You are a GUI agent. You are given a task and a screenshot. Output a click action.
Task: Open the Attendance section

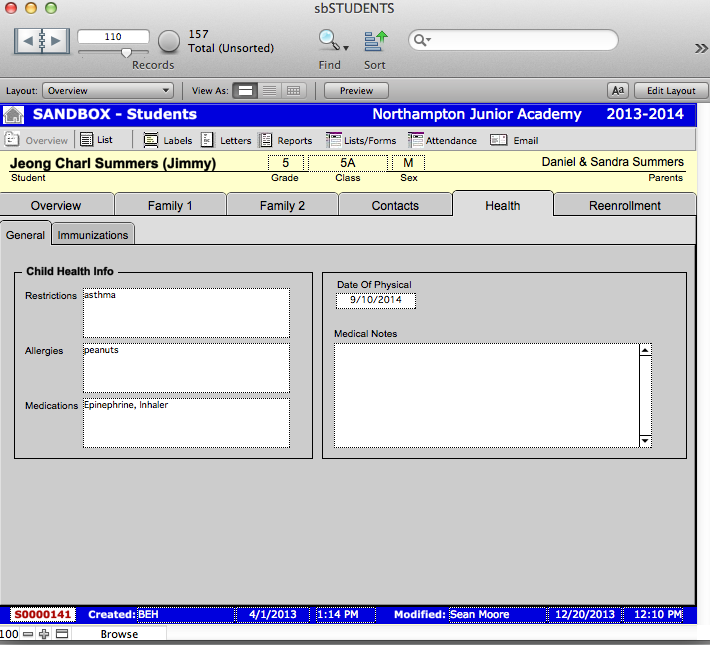click(416, 140)
